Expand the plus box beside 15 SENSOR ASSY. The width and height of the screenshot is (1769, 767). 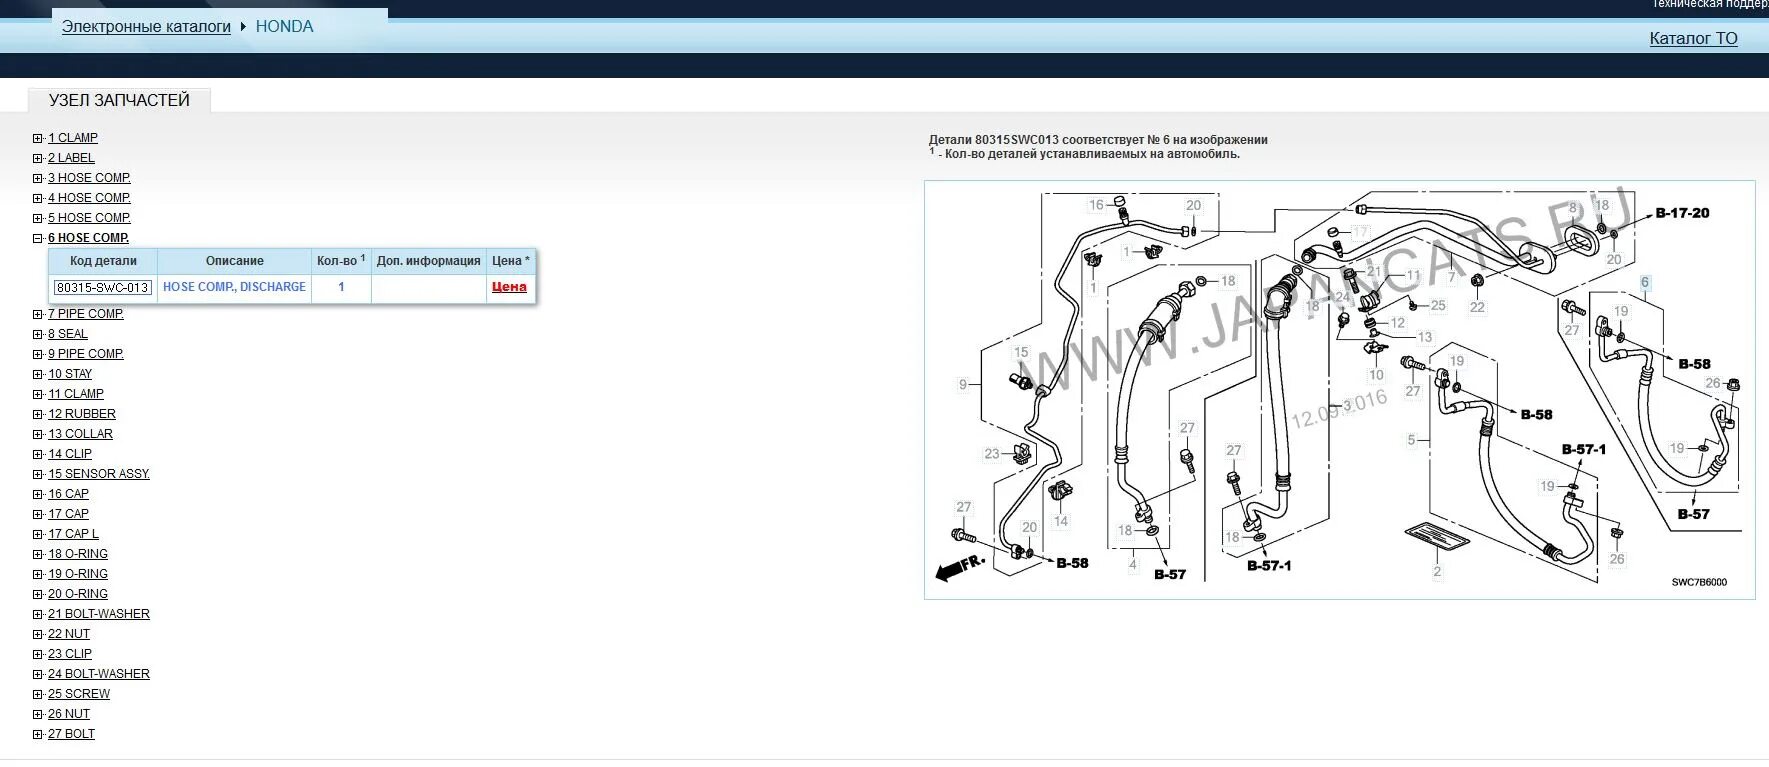(38, 475)
